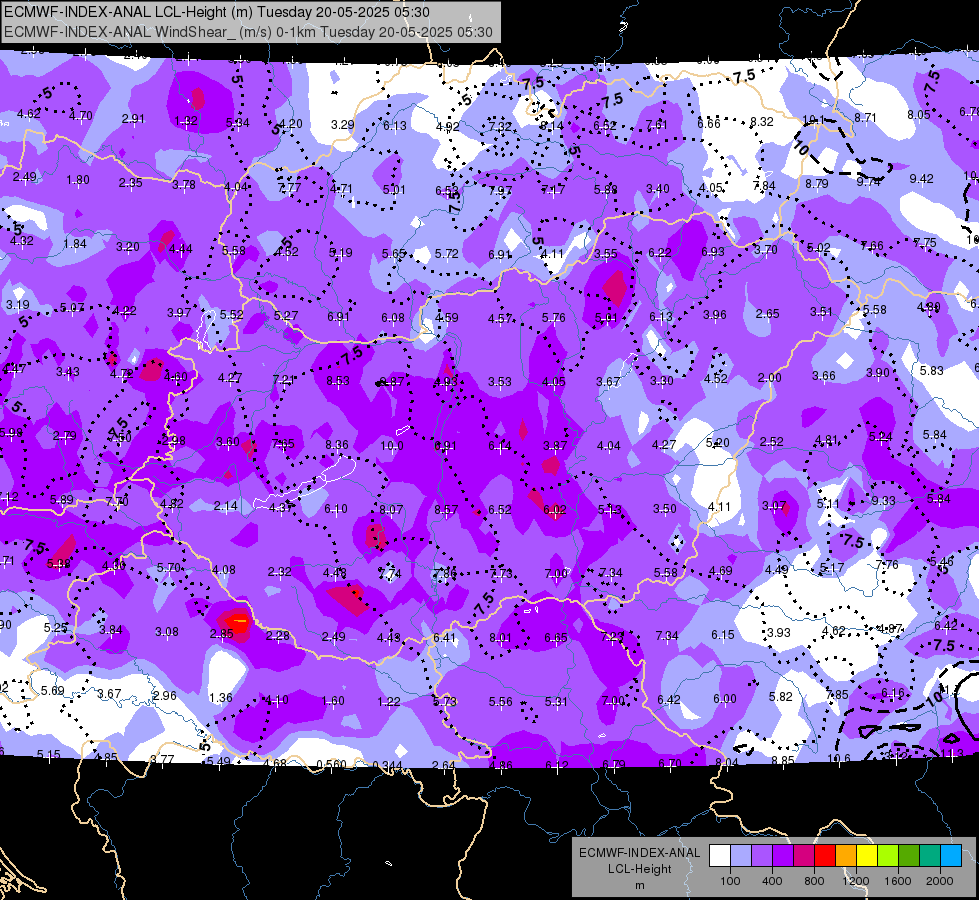Screen dimensions: 979x900
Task: Click the grid value 1.84
Action: [x=75, y=244]
